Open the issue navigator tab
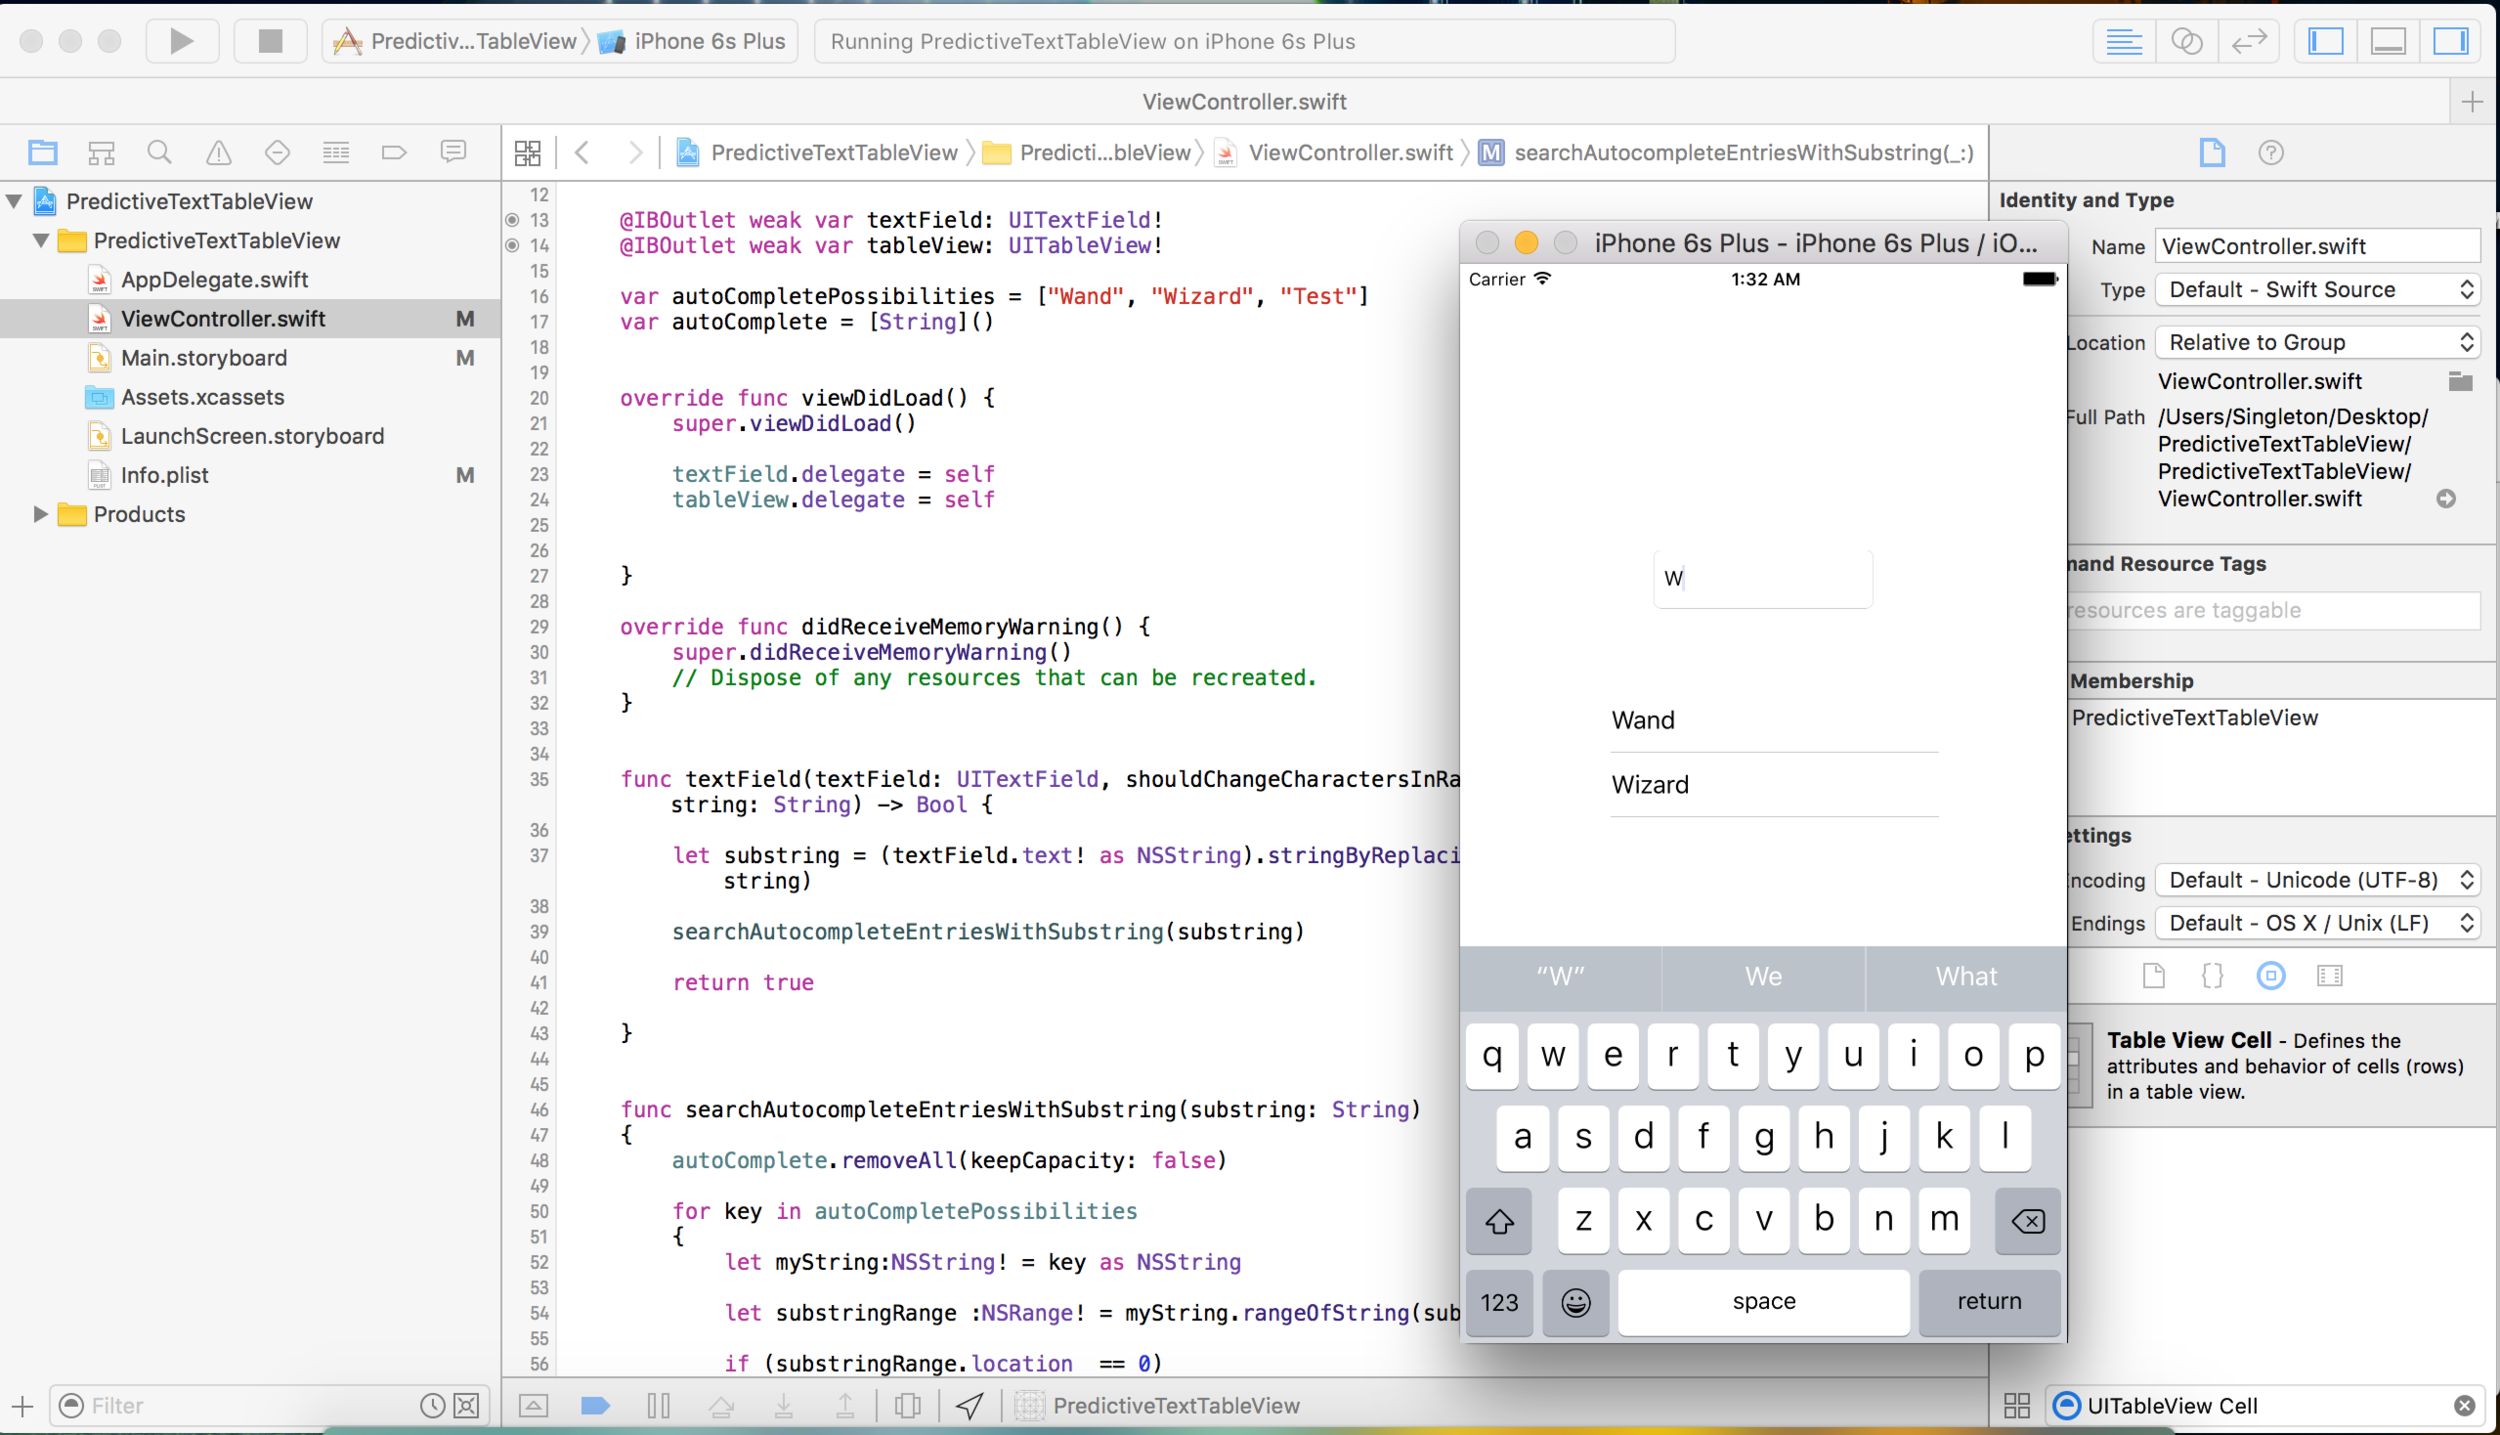The width and height of the screenshot is (2500, 1435). 218,152
